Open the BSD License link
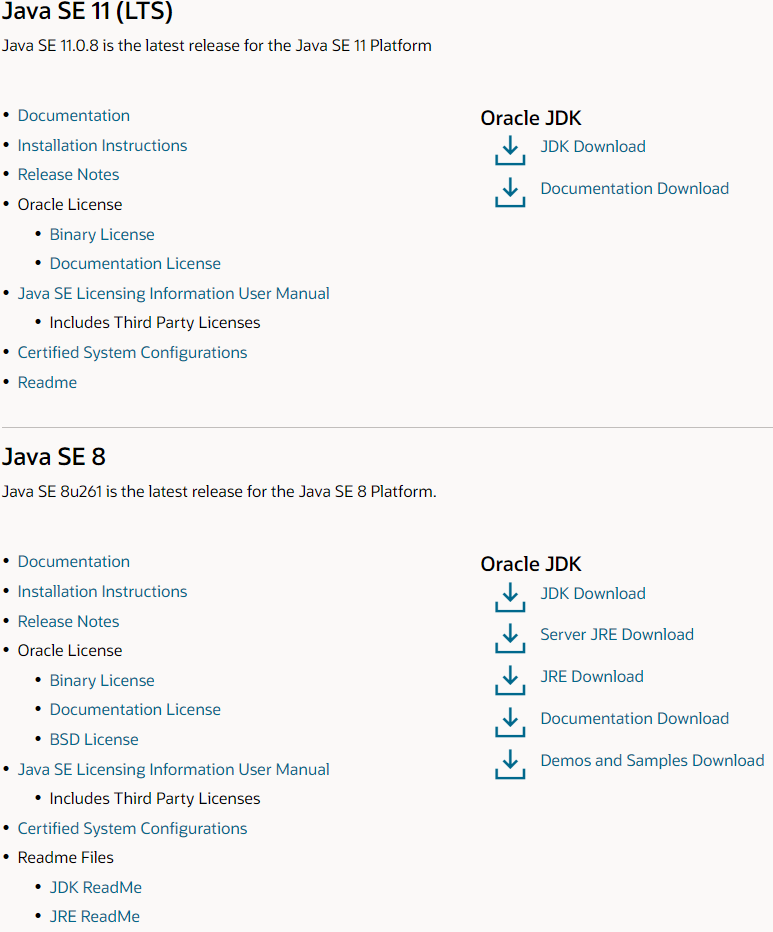 click(94, 739)
